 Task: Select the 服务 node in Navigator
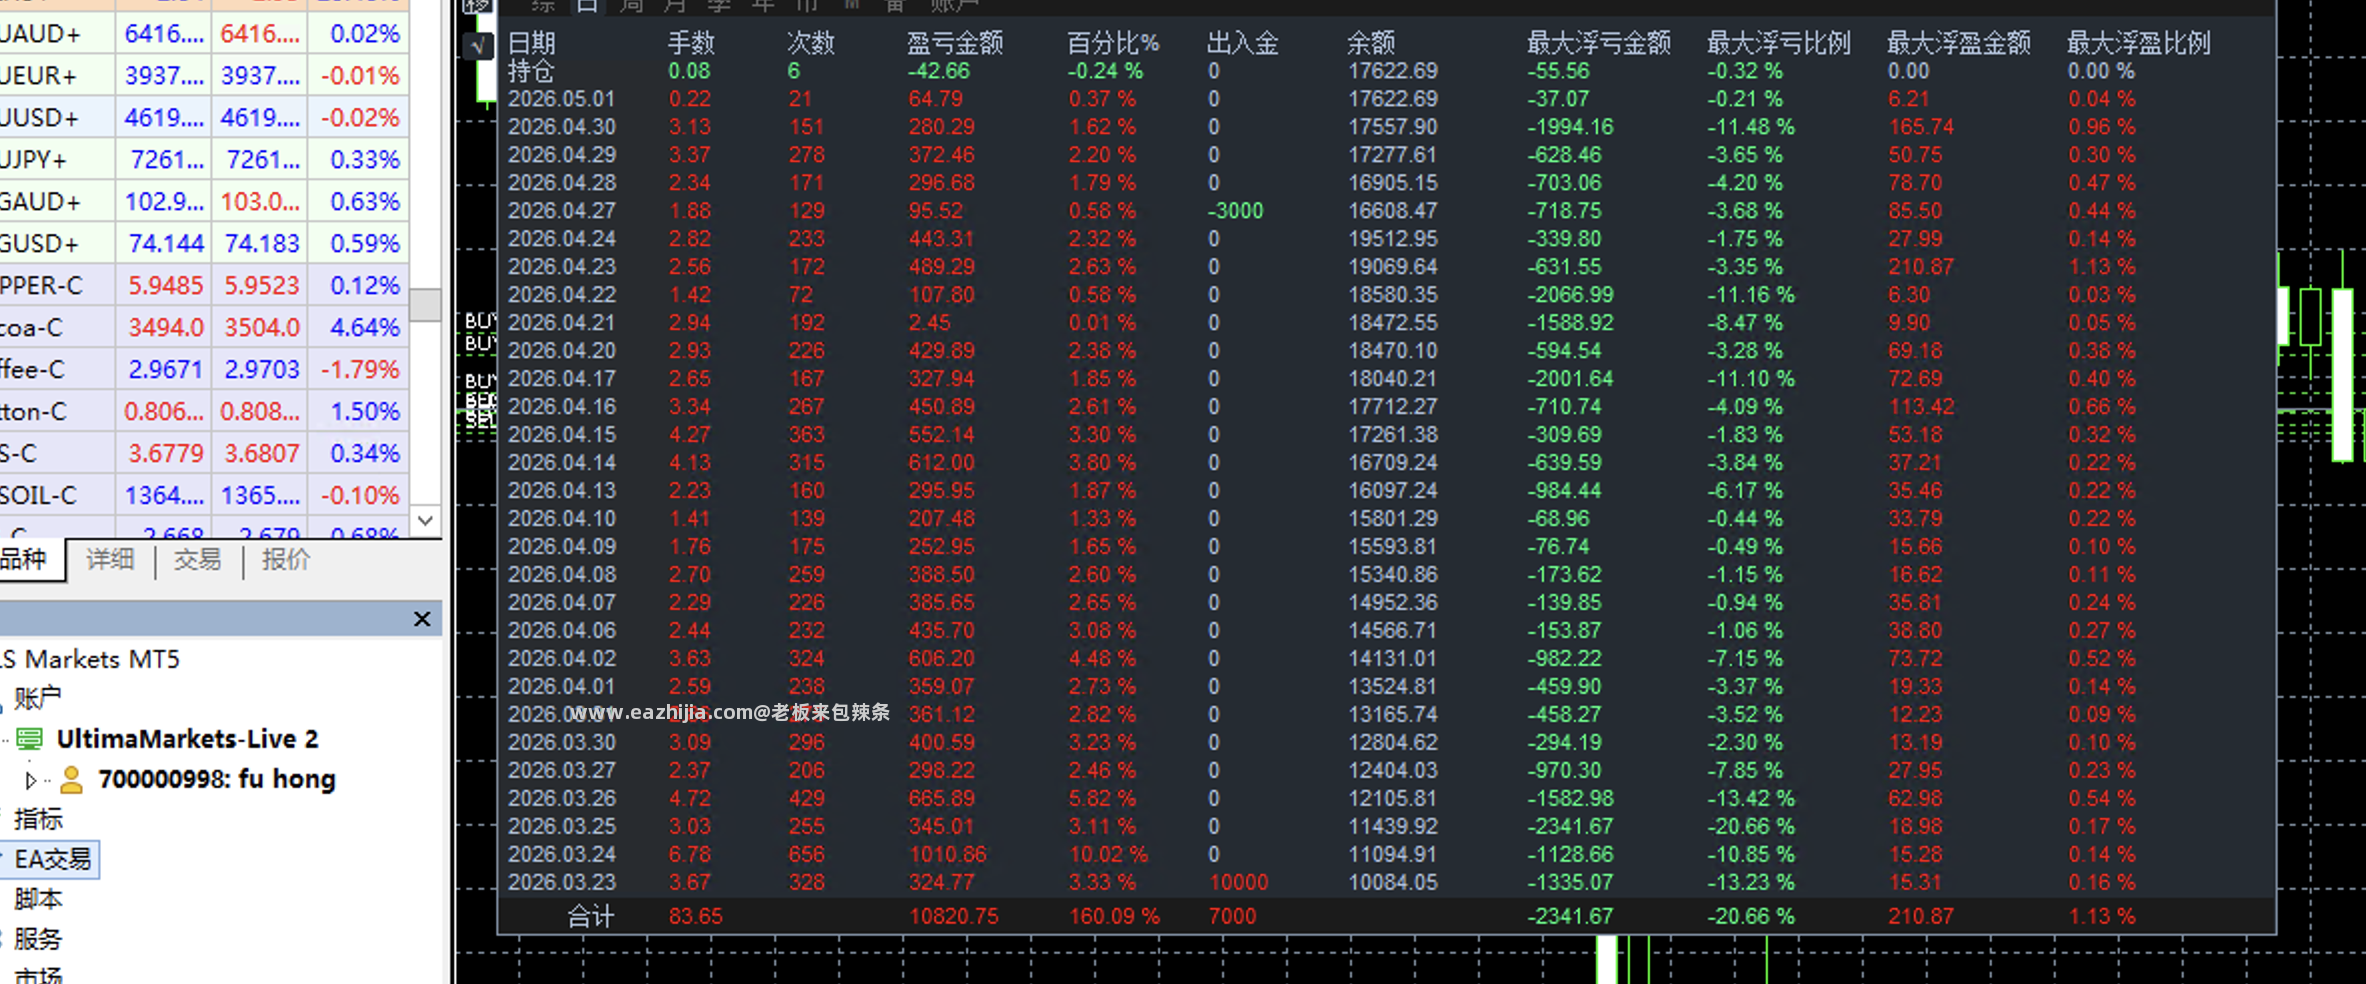[x=38, y=939]
